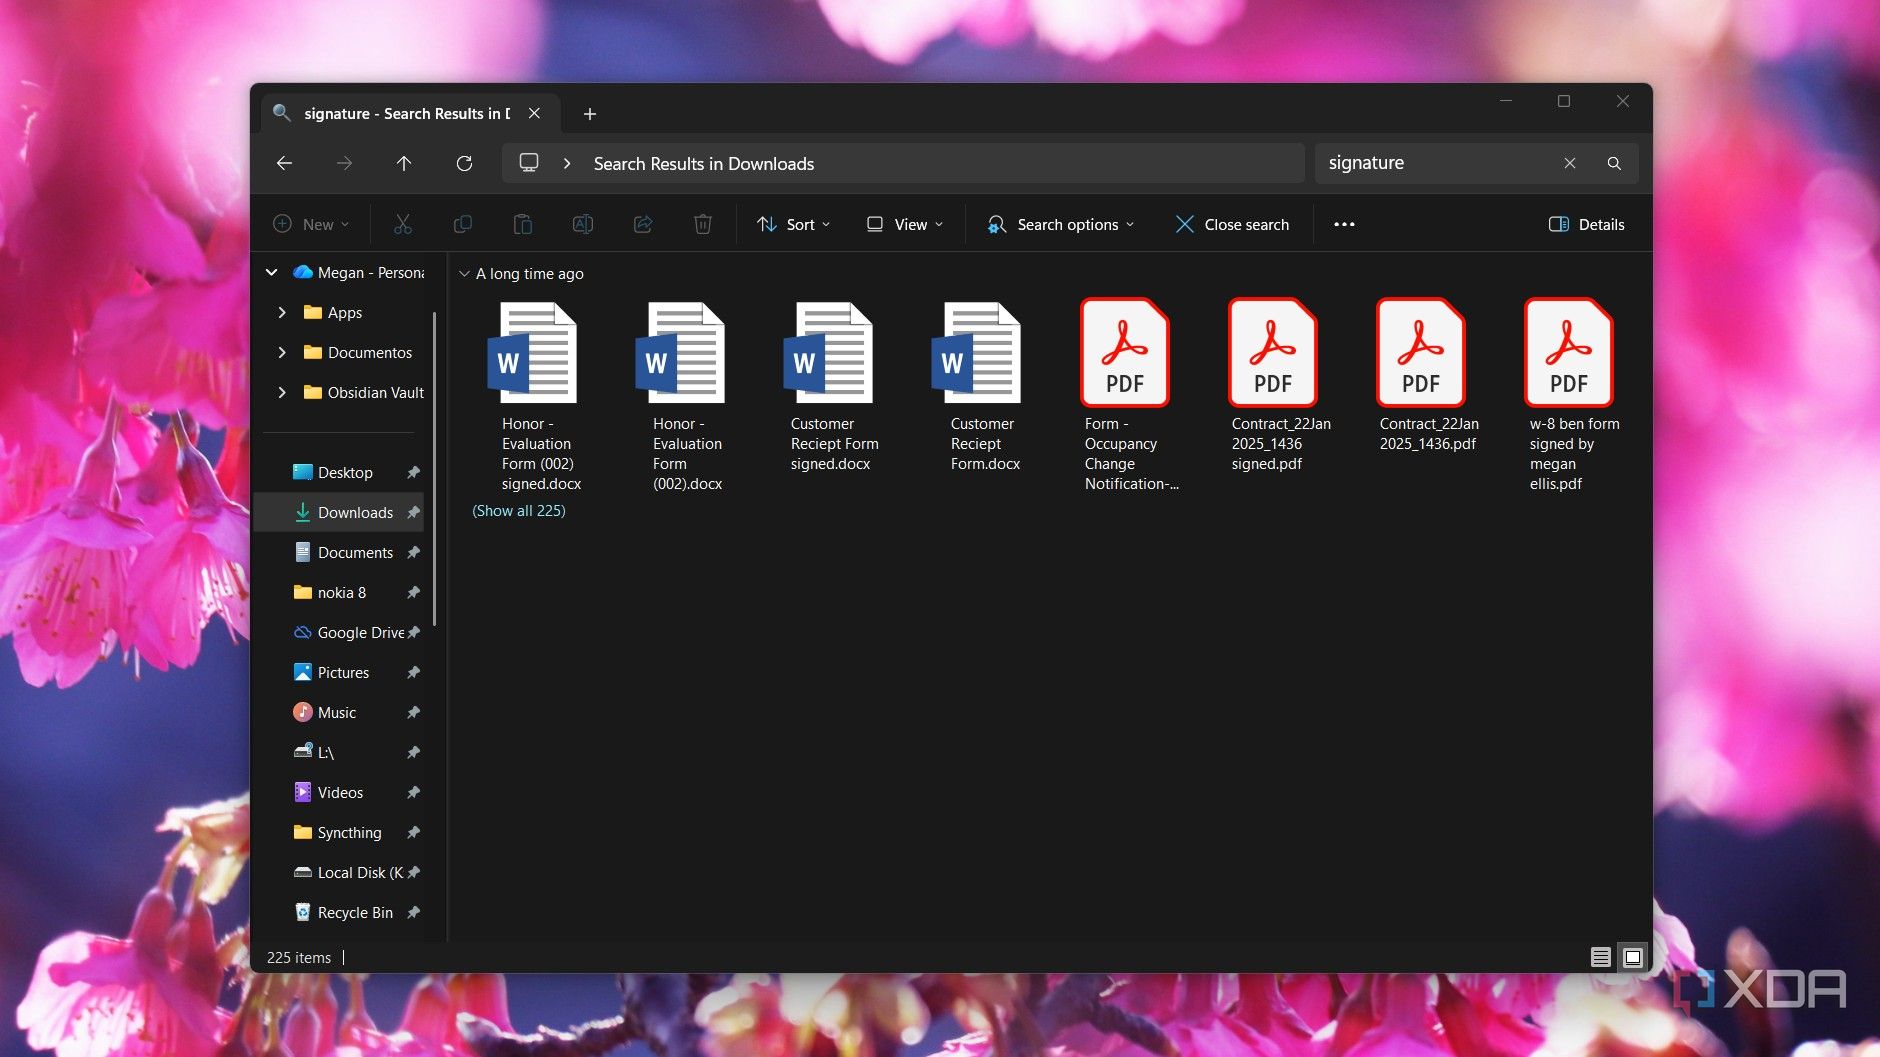Click the Copy icon in toolbar
The height and width of the screenshot is (1057, 1880).
(x=463, y=224)
